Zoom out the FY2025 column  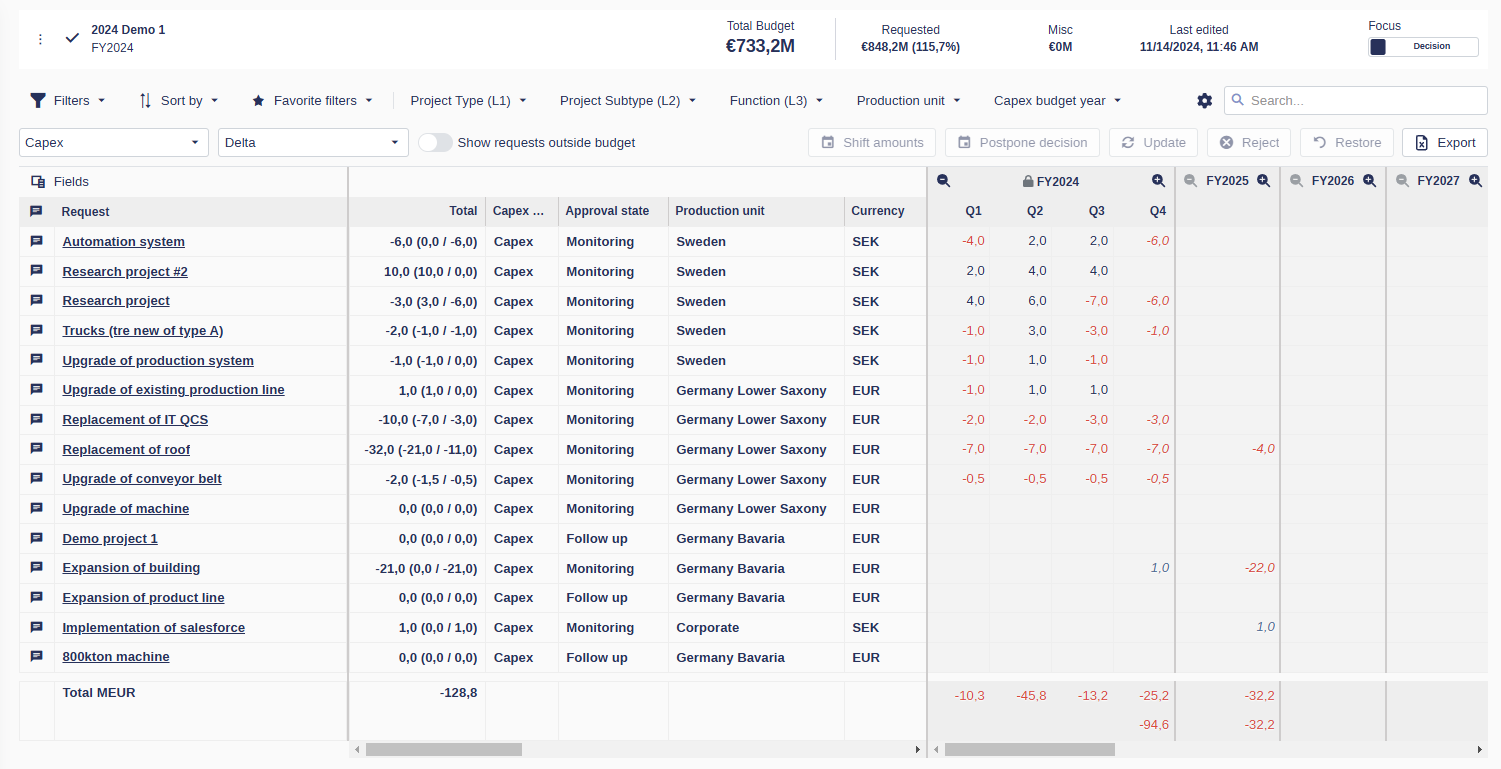click(1190, 181)
